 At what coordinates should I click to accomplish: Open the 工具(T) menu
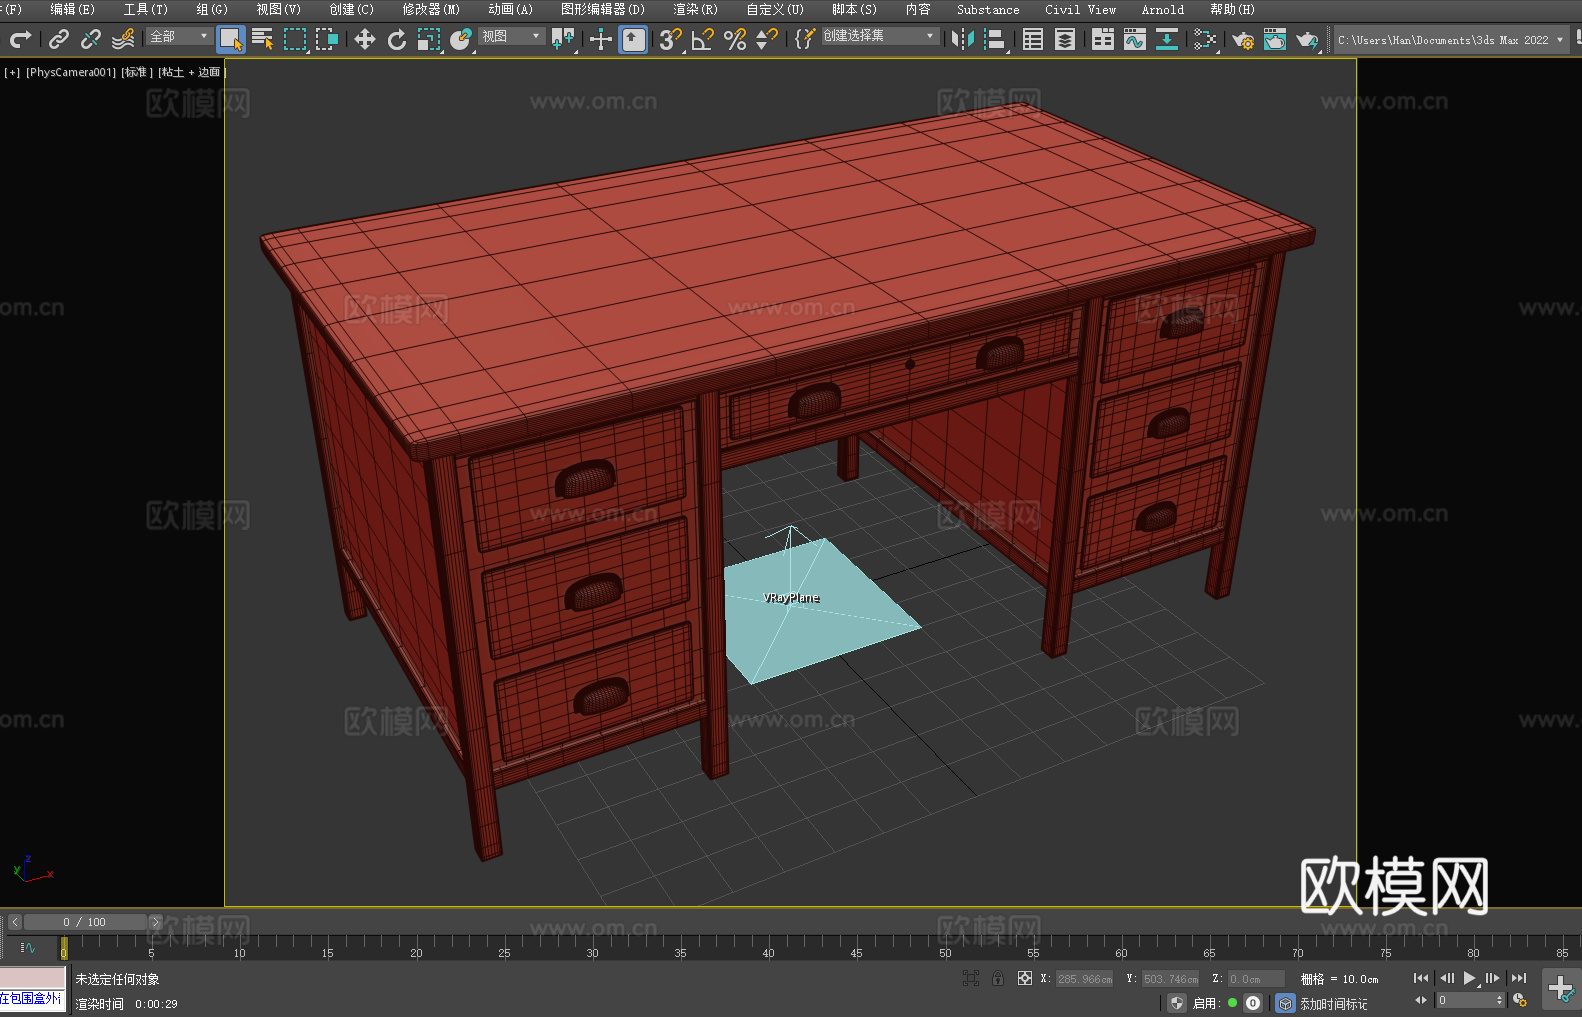146,9
